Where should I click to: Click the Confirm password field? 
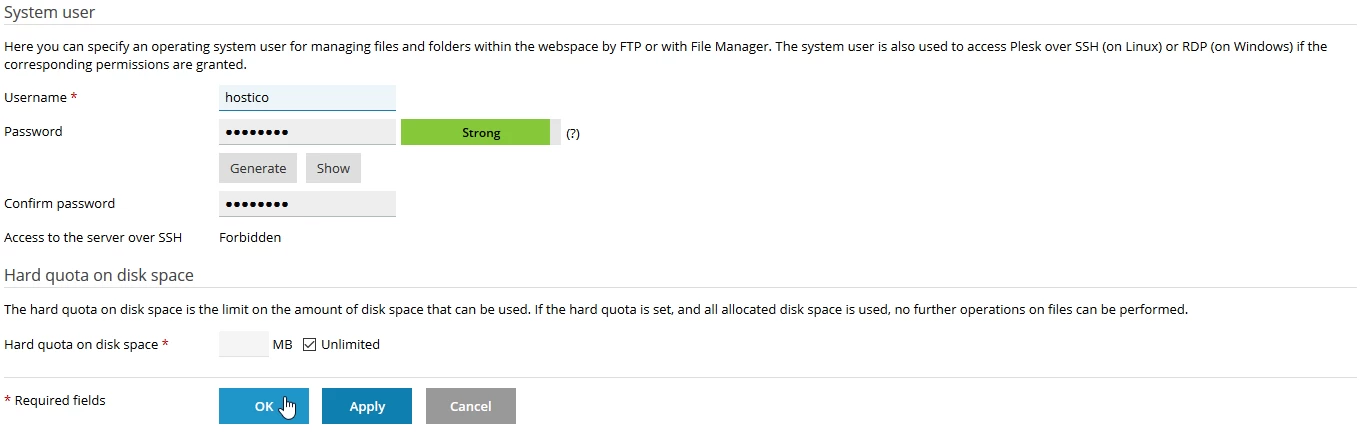pos(307,204)
